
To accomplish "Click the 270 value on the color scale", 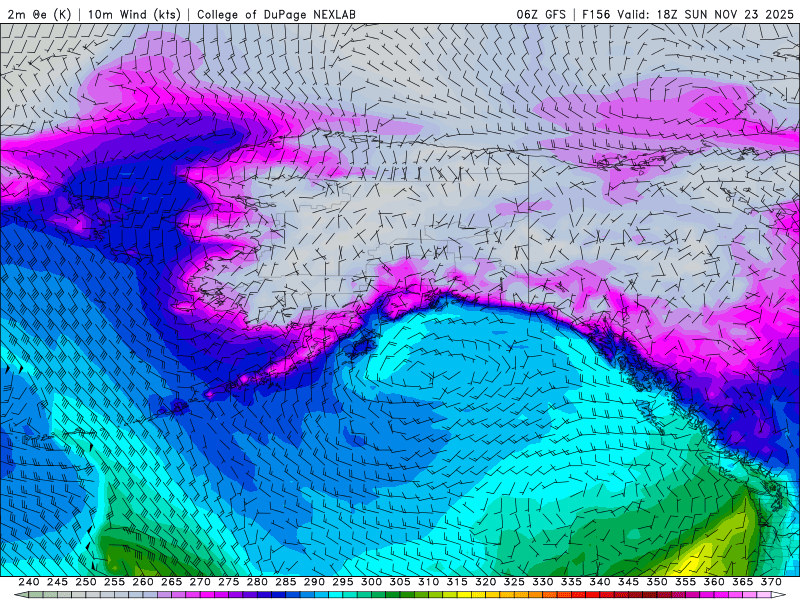I will (x=200, y=582).
